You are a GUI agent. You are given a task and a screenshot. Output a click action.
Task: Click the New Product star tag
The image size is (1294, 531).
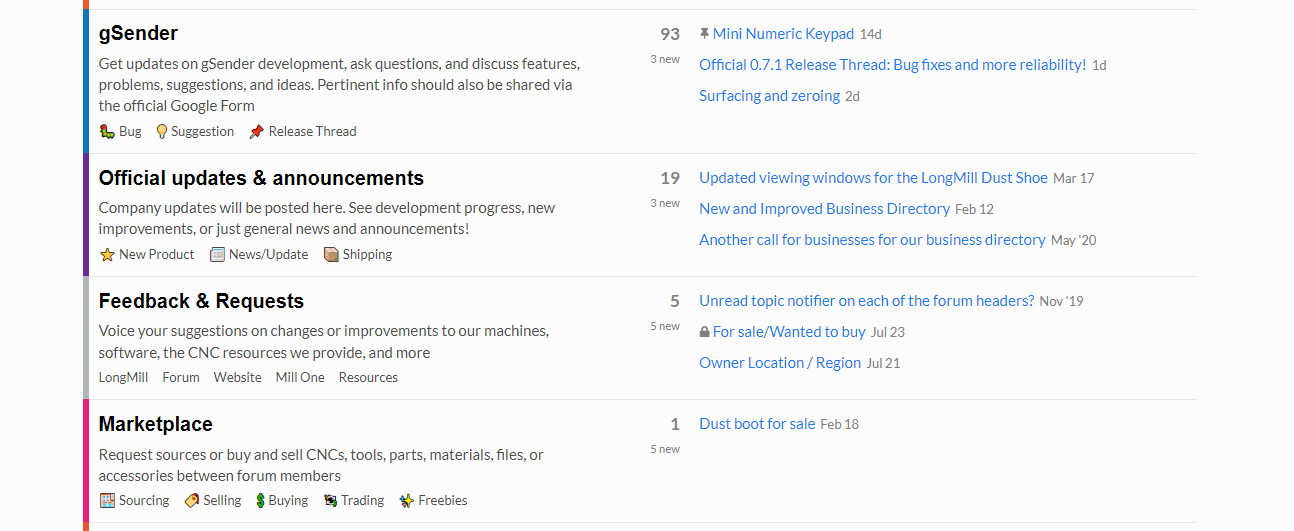[147, 254]
